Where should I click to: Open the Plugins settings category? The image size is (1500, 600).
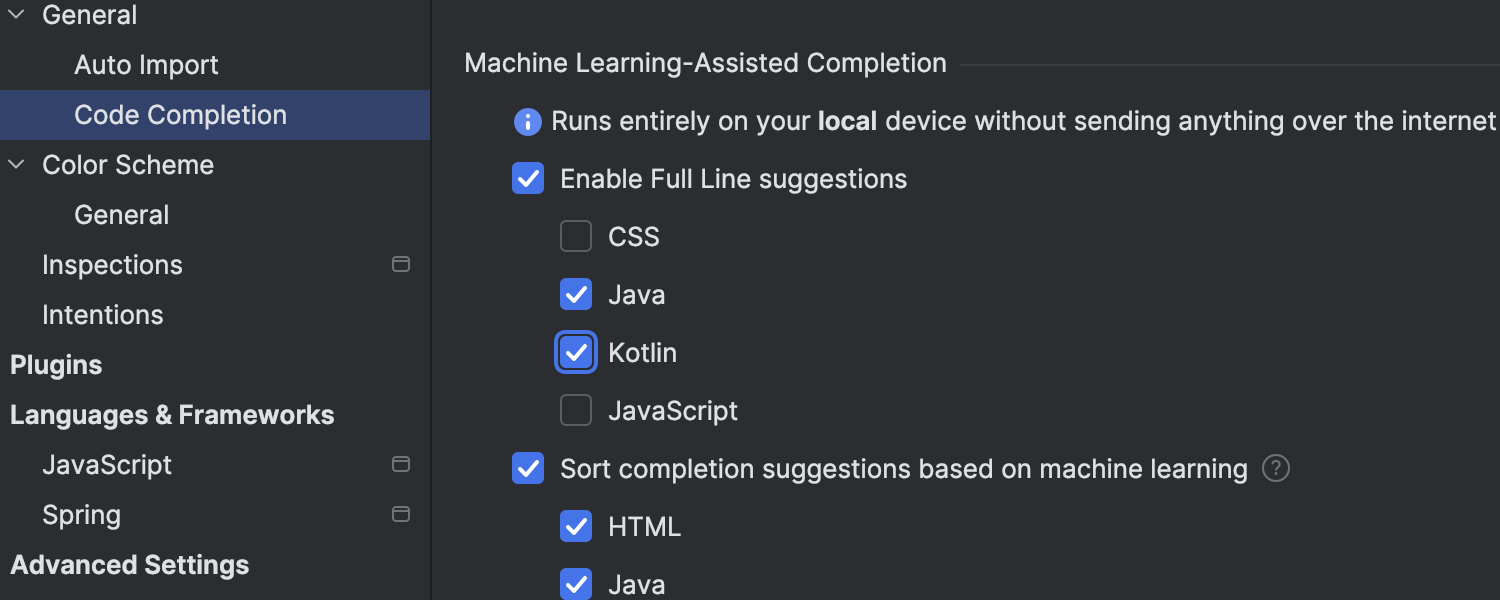pos(56,365)
